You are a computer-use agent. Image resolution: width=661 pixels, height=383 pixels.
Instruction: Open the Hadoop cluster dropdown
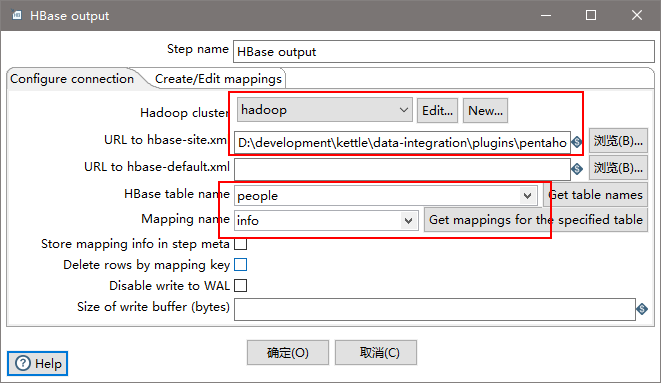tap(324, 110)
